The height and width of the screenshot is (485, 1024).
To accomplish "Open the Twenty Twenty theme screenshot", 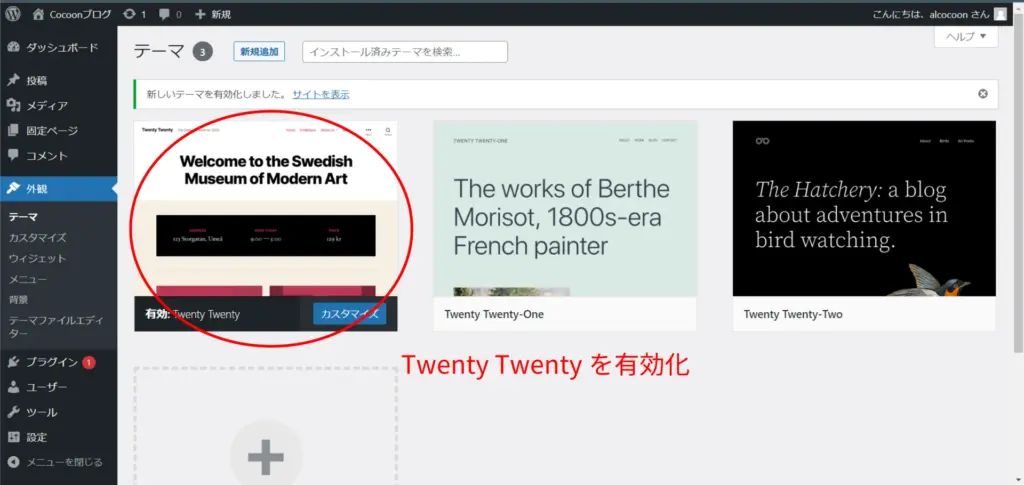I will click(x=266, y=209).
